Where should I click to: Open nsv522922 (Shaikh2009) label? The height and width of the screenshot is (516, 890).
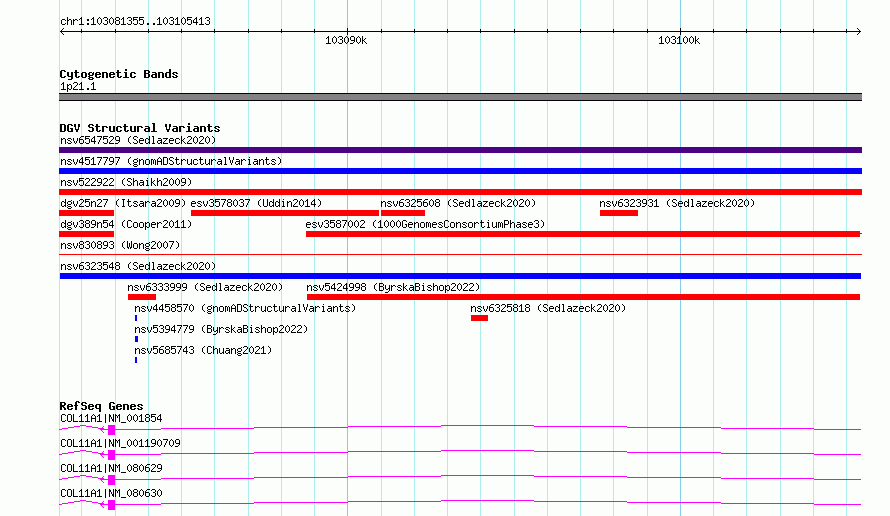126,182
